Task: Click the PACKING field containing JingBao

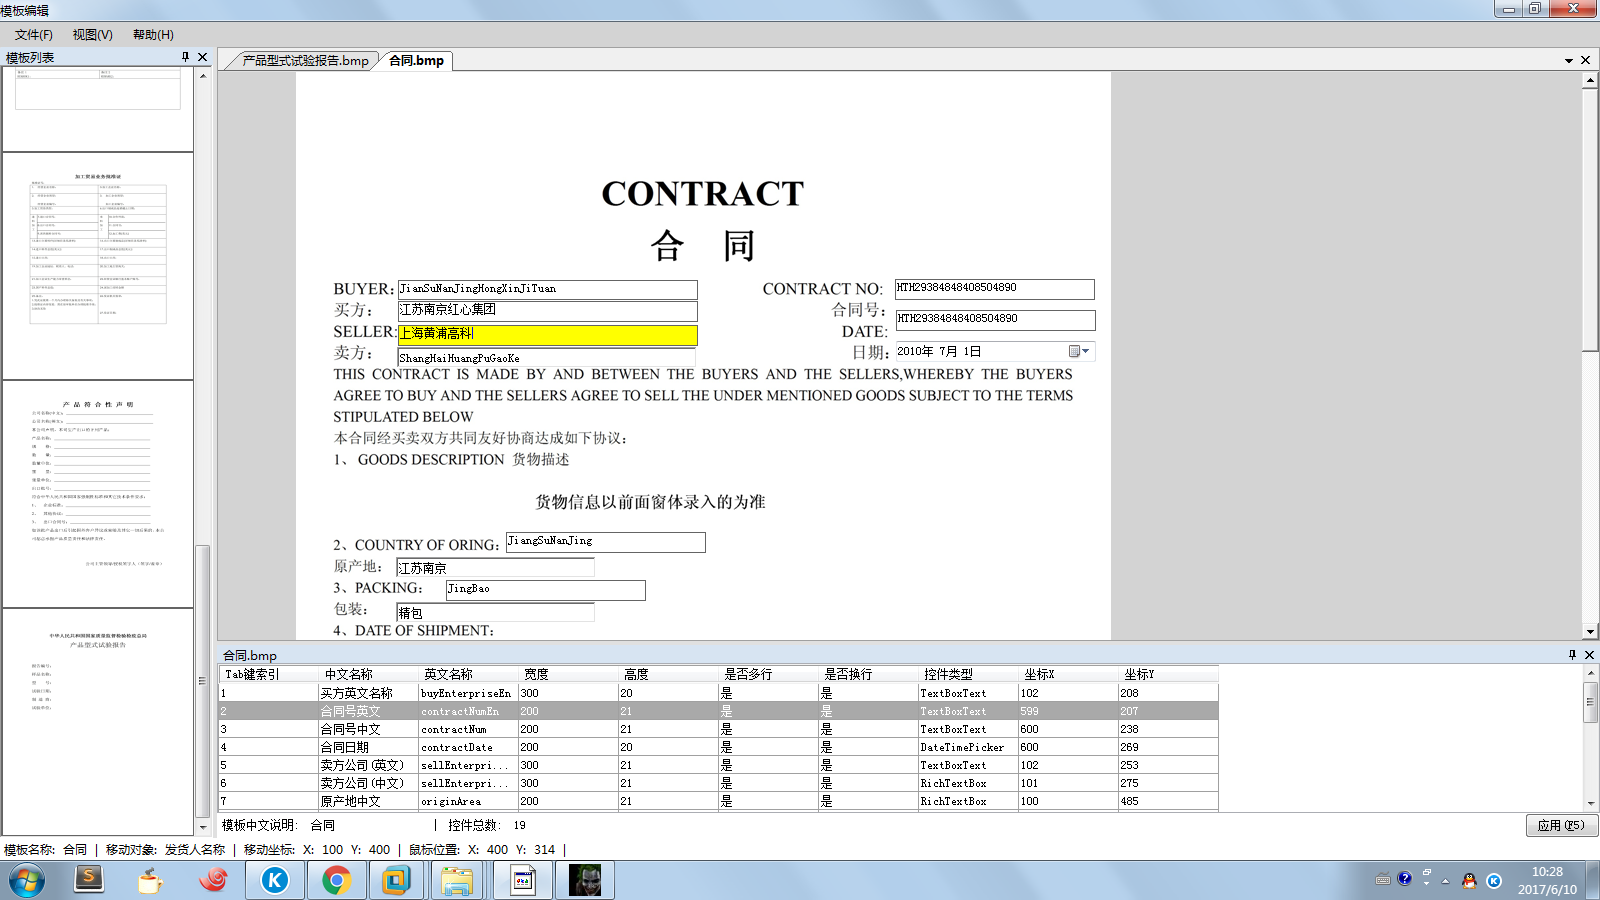Action: (545, 590)
